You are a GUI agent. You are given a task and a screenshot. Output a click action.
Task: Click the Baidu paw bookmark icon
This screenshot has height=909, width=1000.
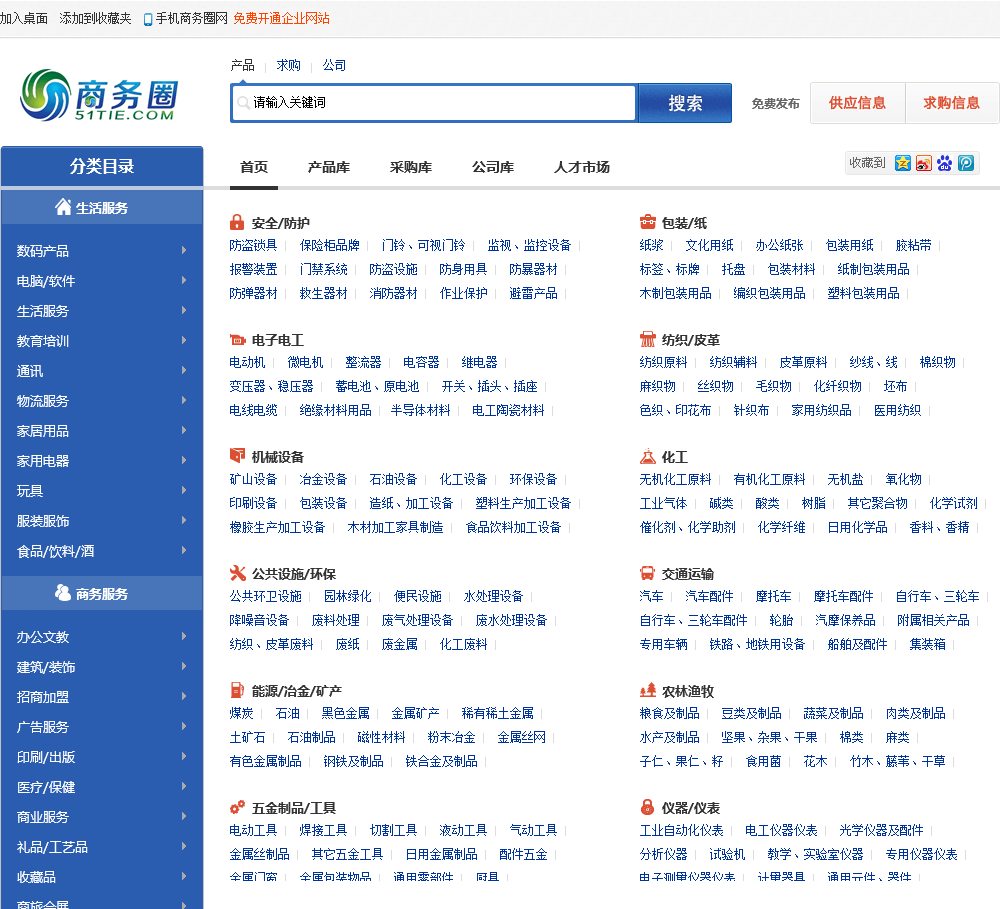(x=945, y=163)
